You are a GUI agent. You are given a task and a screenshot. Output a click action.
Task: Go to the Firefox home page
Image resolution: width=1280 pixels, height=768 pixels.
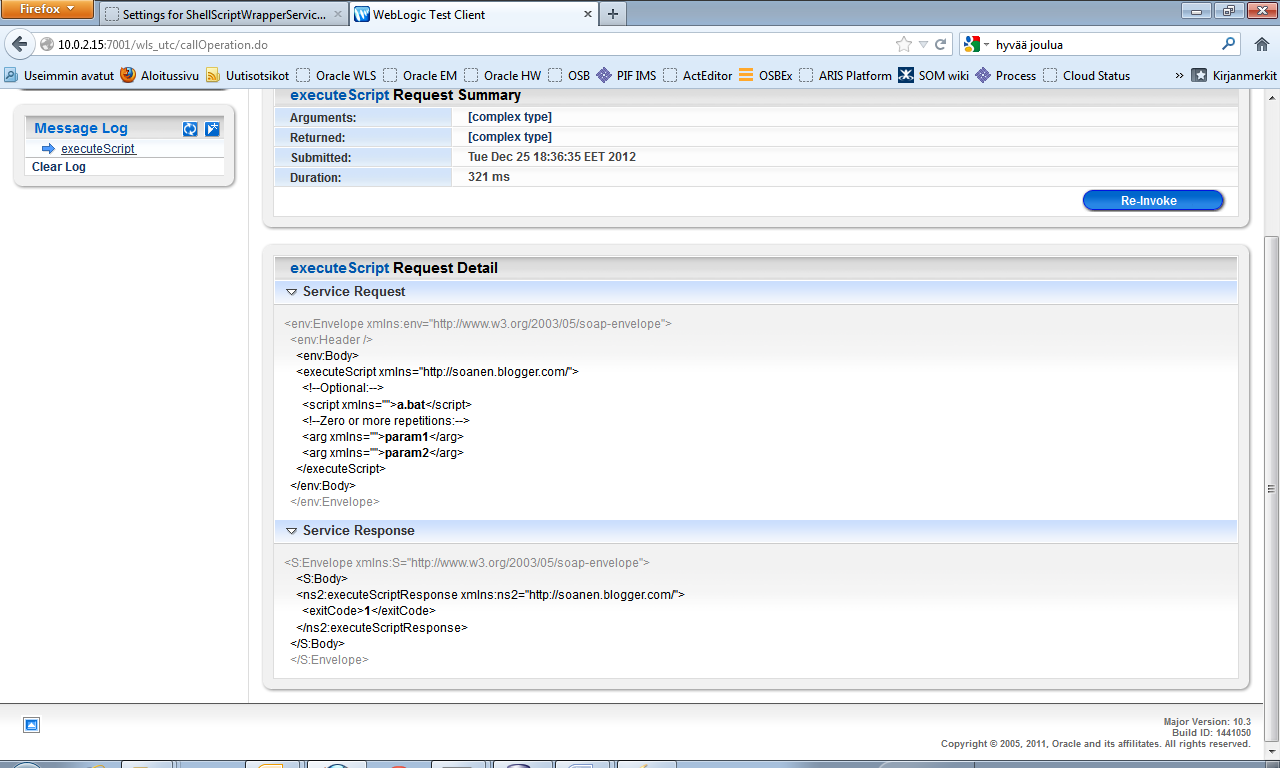(1261, 45)
